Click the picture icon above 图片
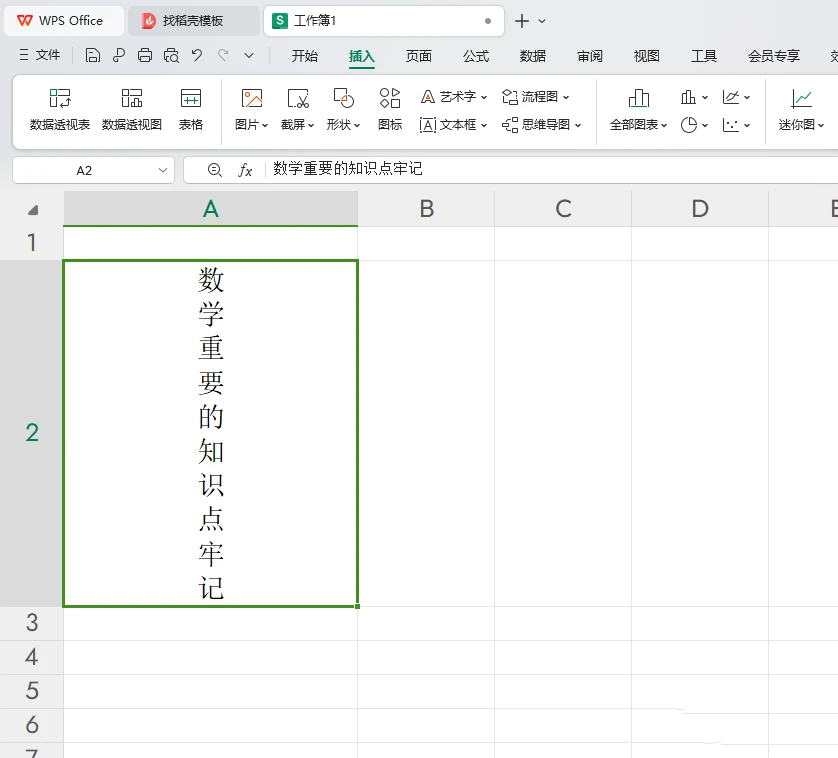The height and width of the screenshot is (758, 838). coord(252,98)
